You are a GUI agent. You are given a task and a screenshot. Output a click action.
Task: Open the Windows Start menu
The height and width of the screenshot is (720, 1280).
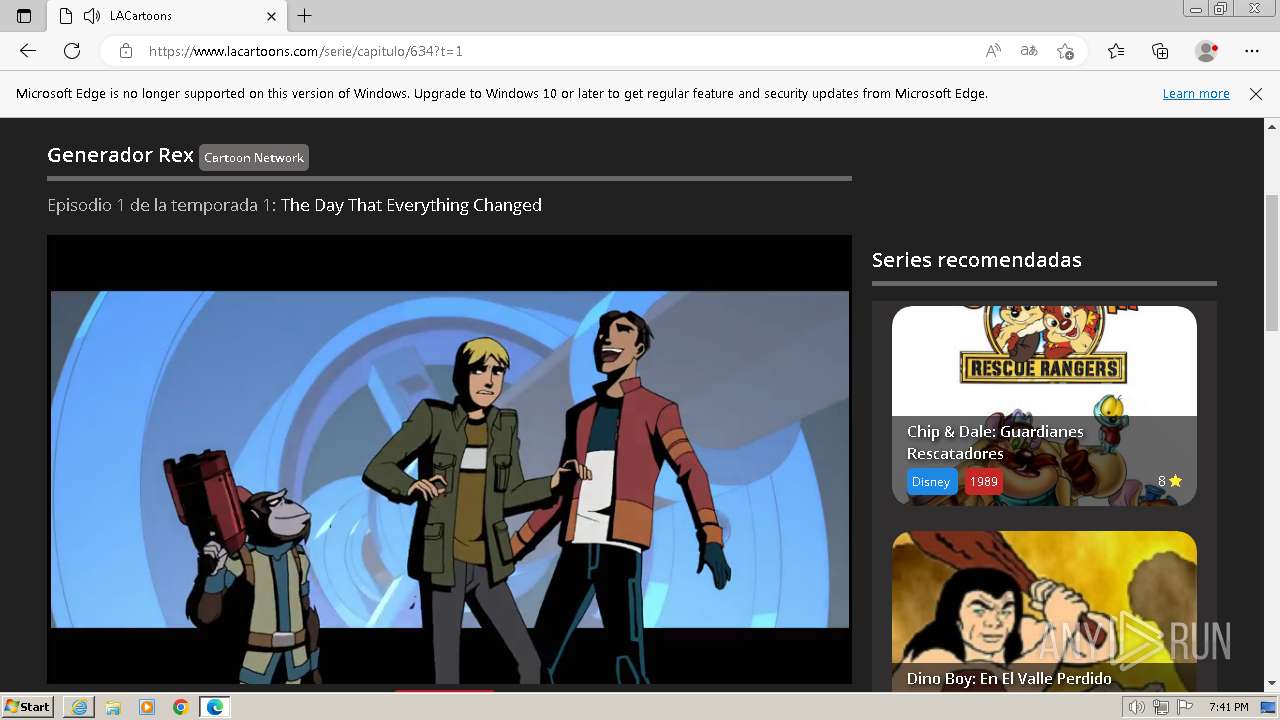point(27,707)
